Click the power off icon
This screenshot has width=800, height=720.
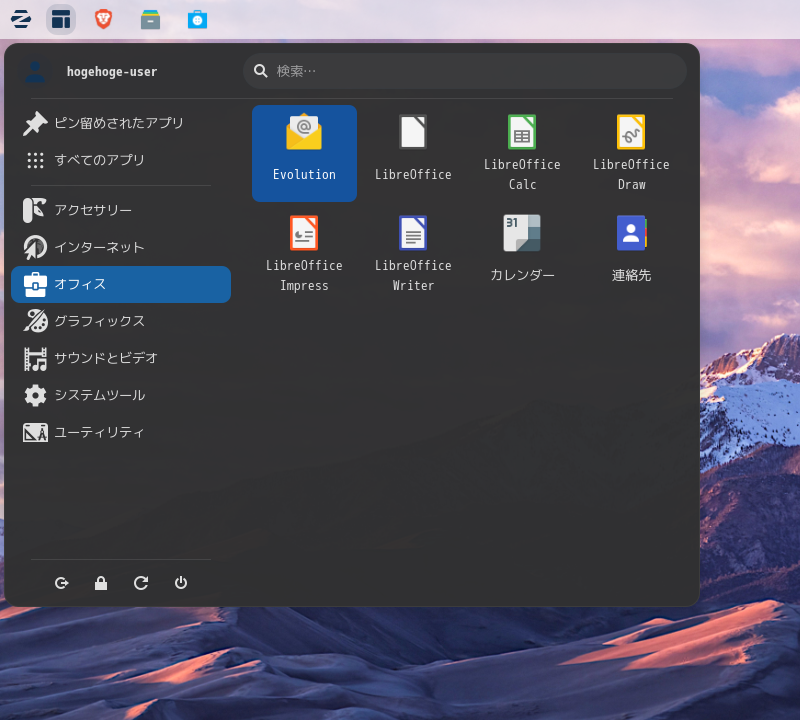point(181,583)
